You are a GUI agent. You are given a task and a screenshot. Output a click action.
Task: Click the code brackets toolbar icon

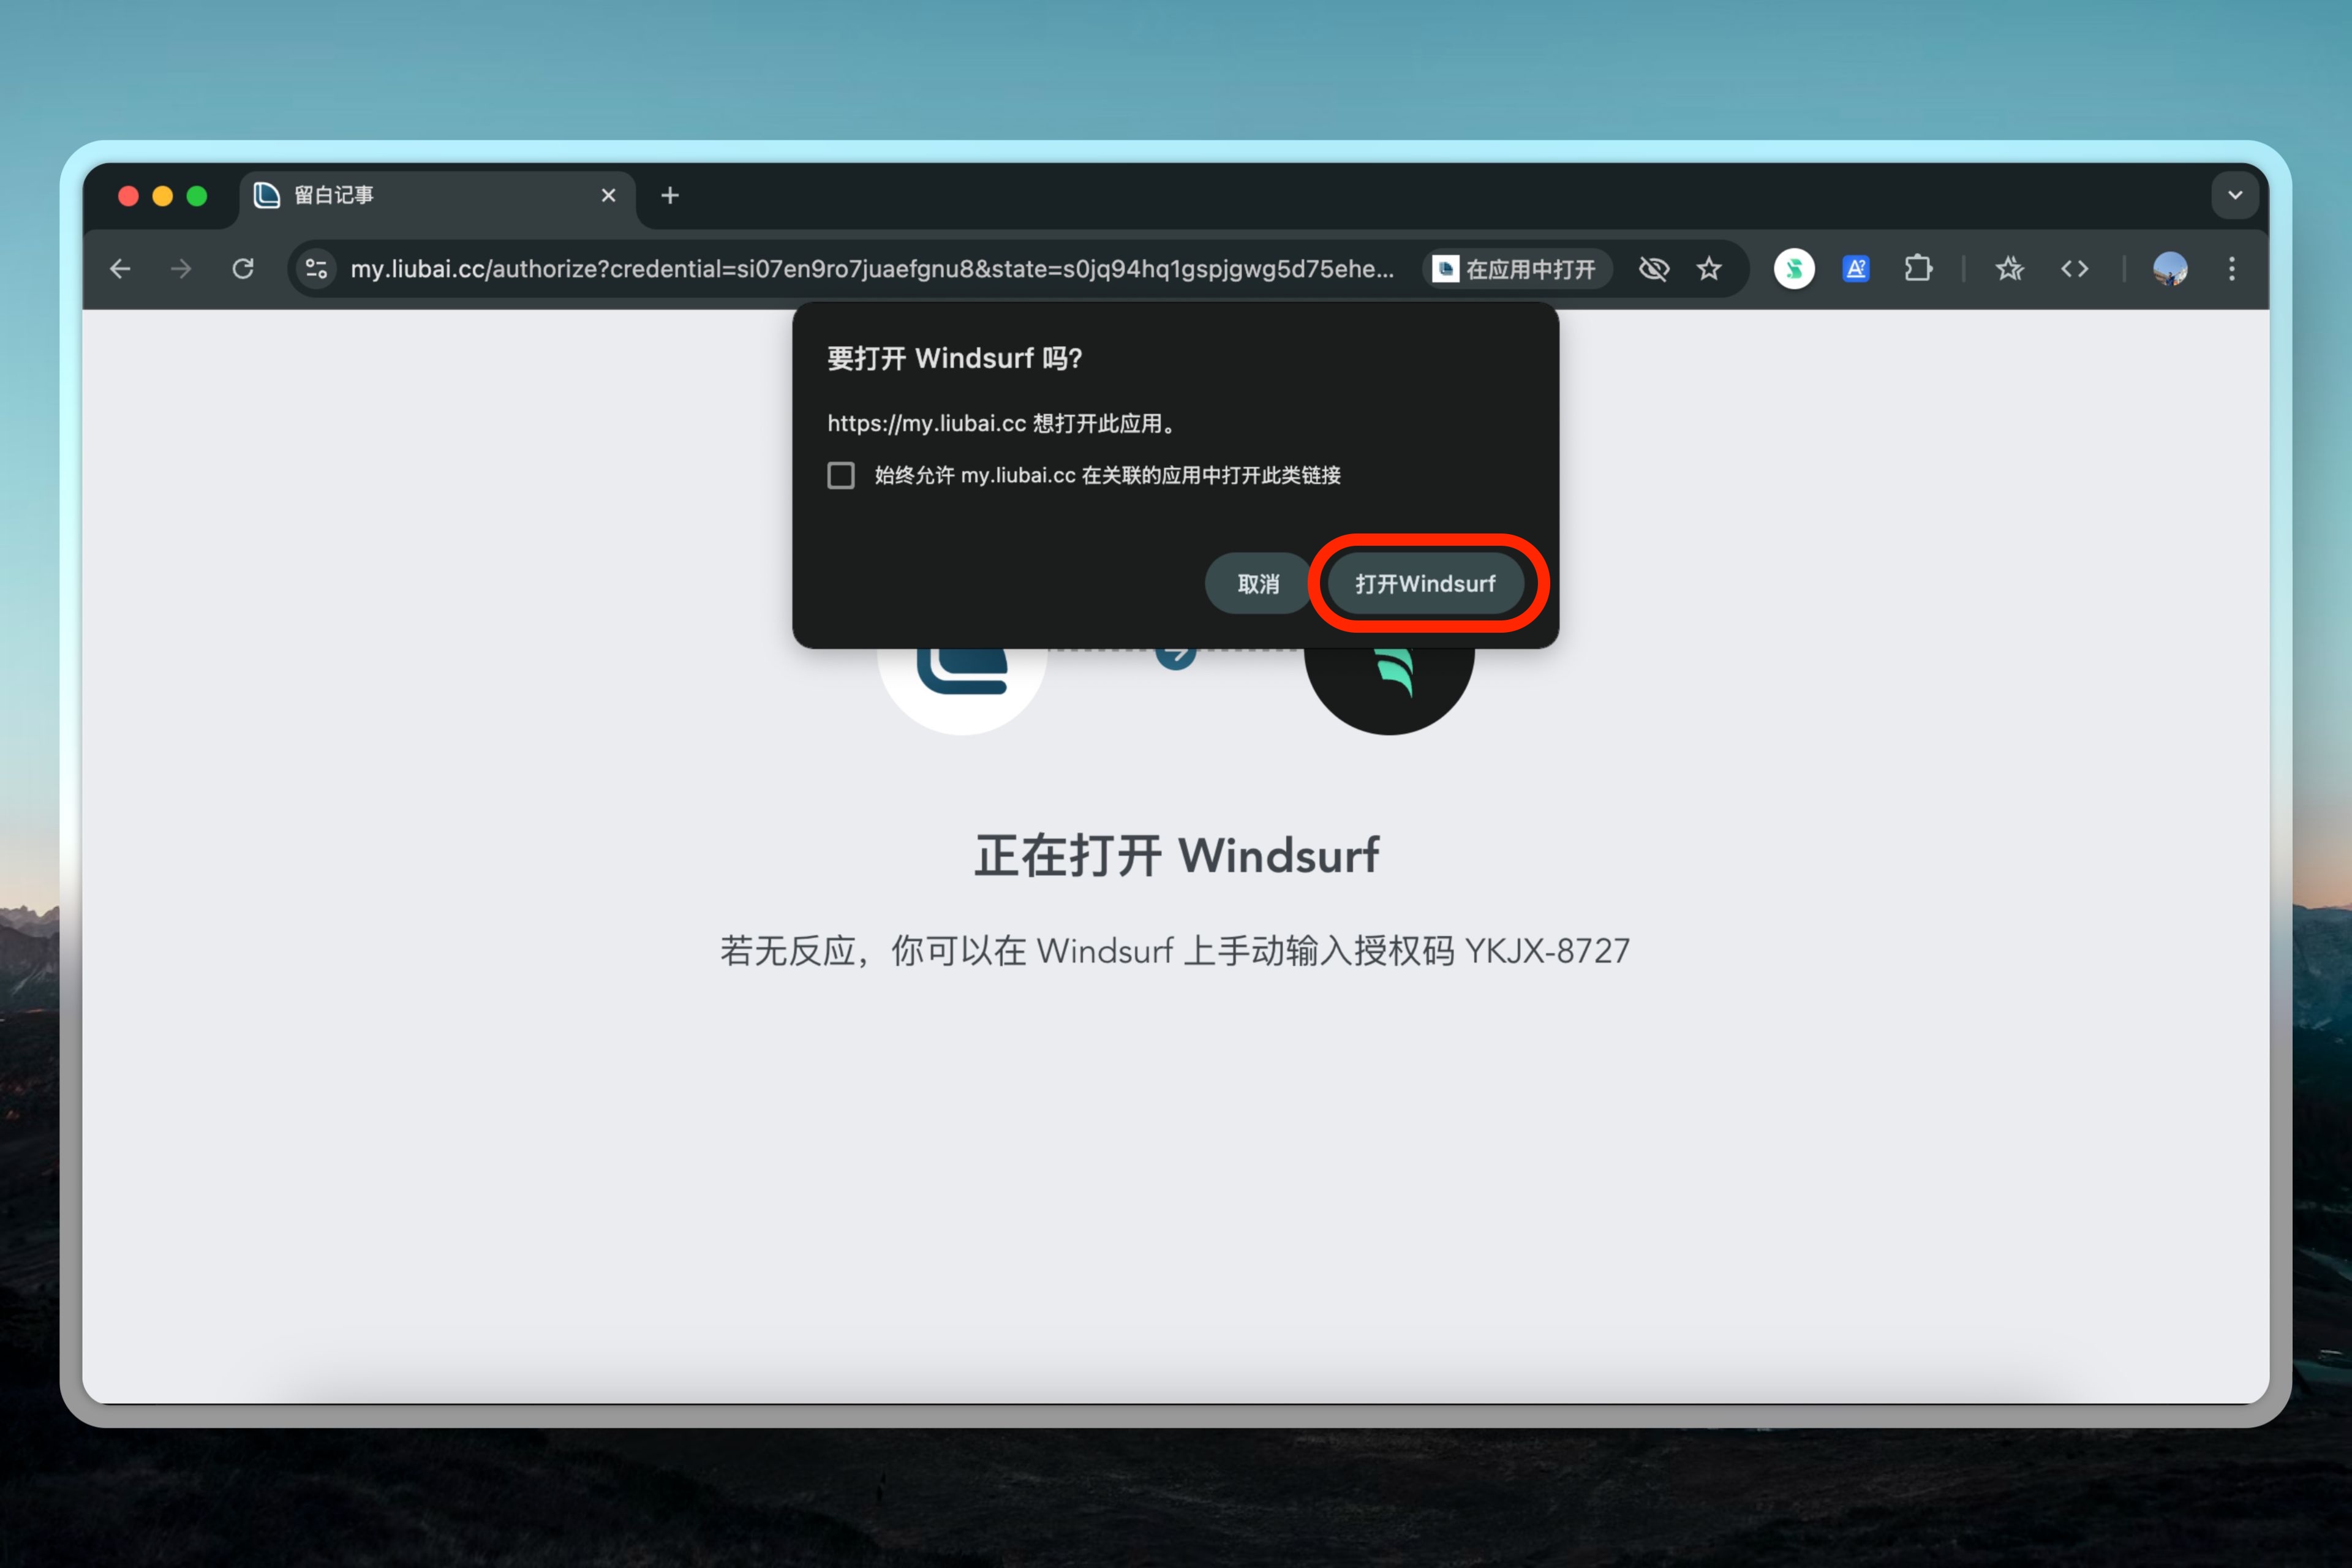click(2074, 269)
